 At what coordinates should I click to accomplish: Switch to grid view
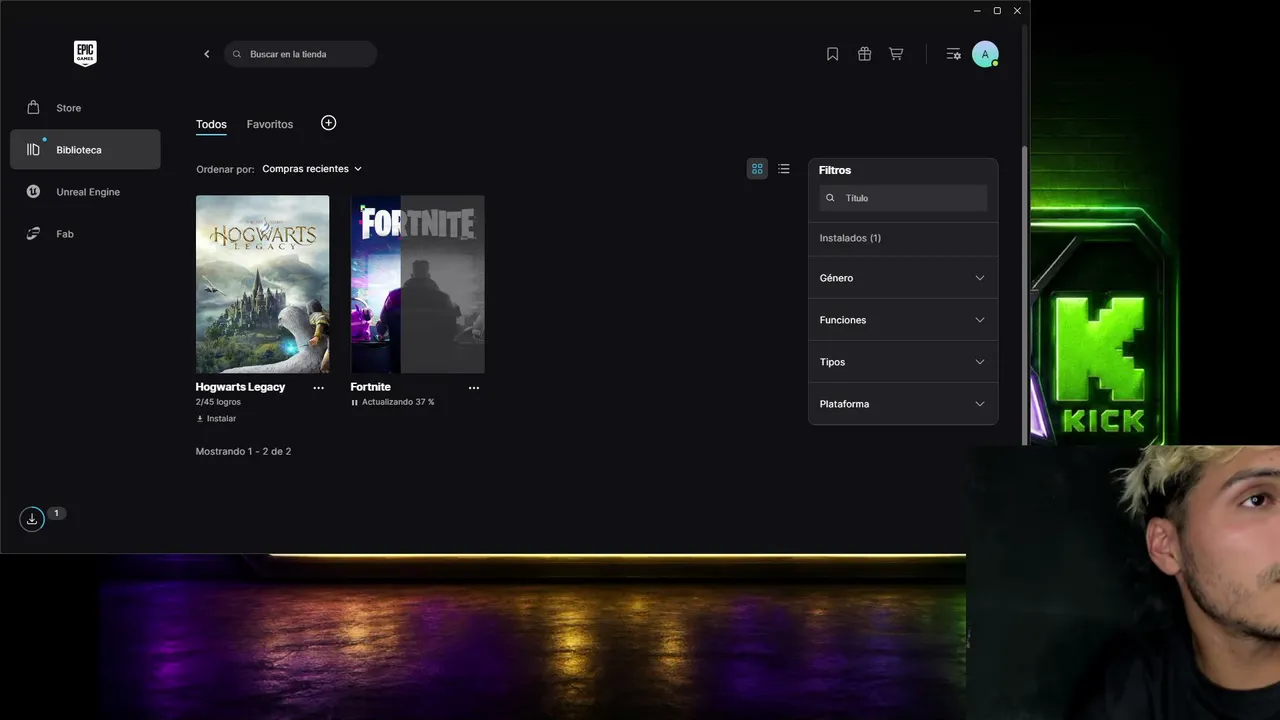(x=757, y=169)
